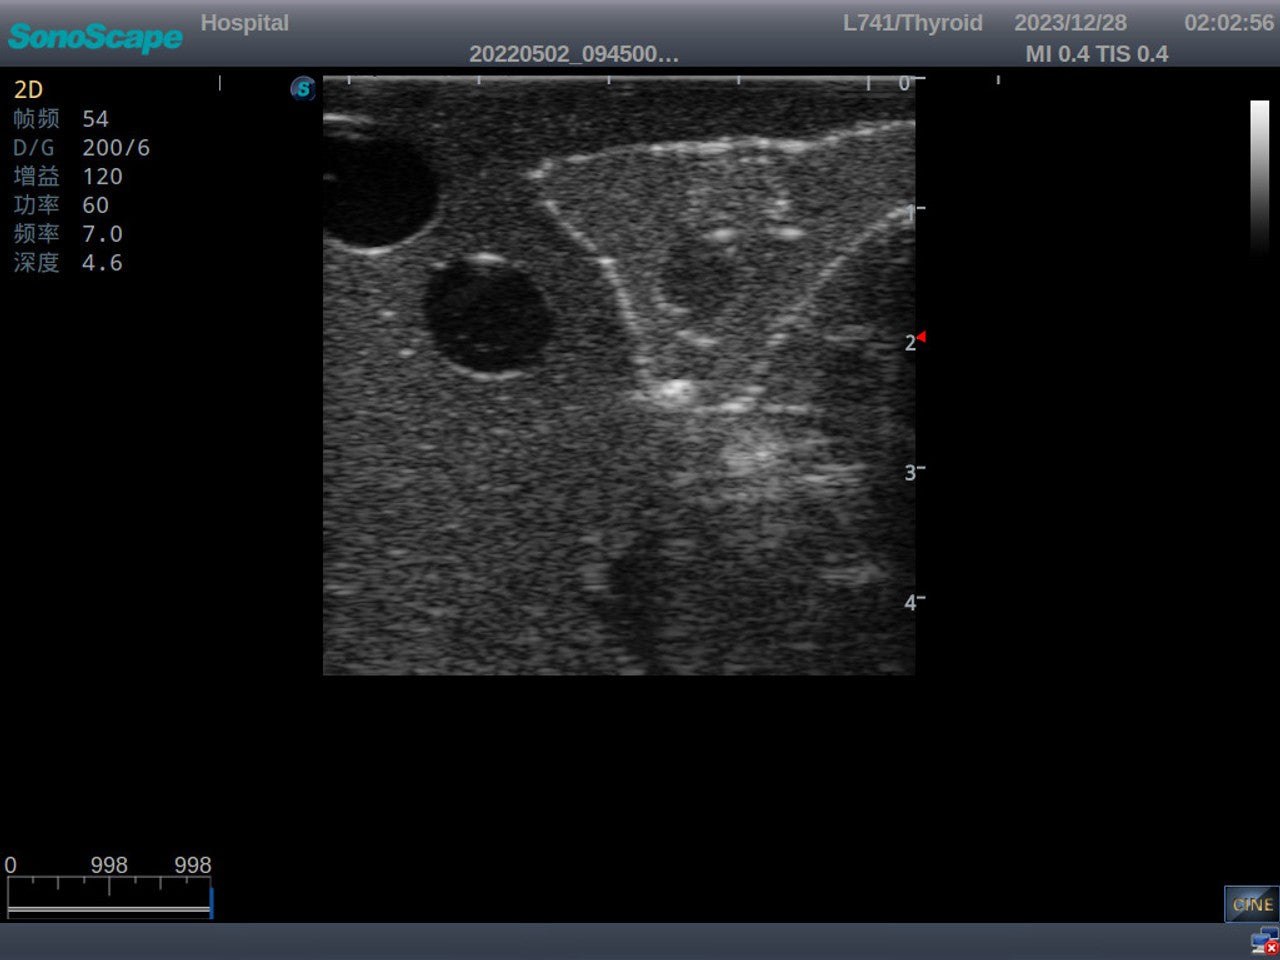
Task: Select the circular S watermark icon on image
Action: (301, 89)
